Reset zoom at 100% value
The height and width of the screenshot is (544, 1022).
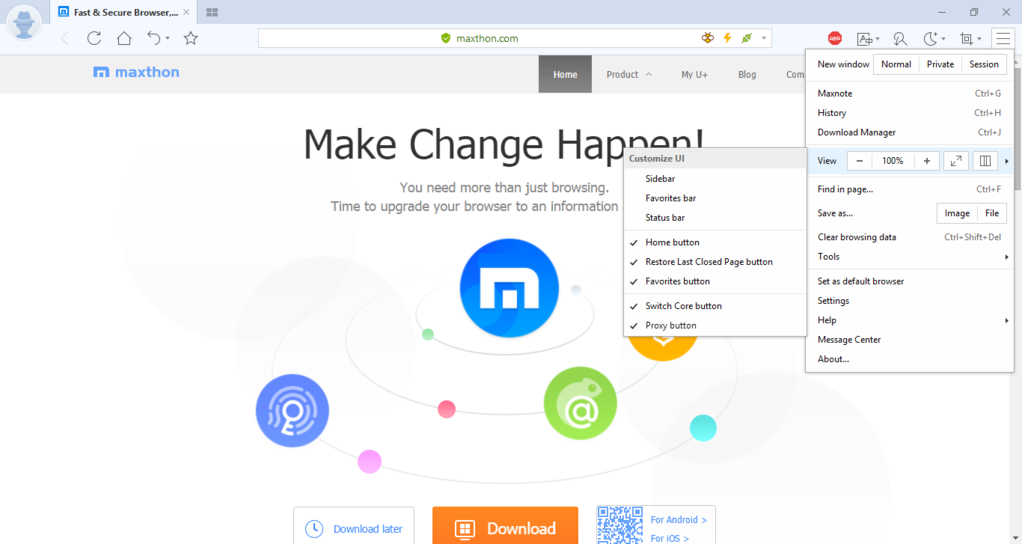[892, 161]
